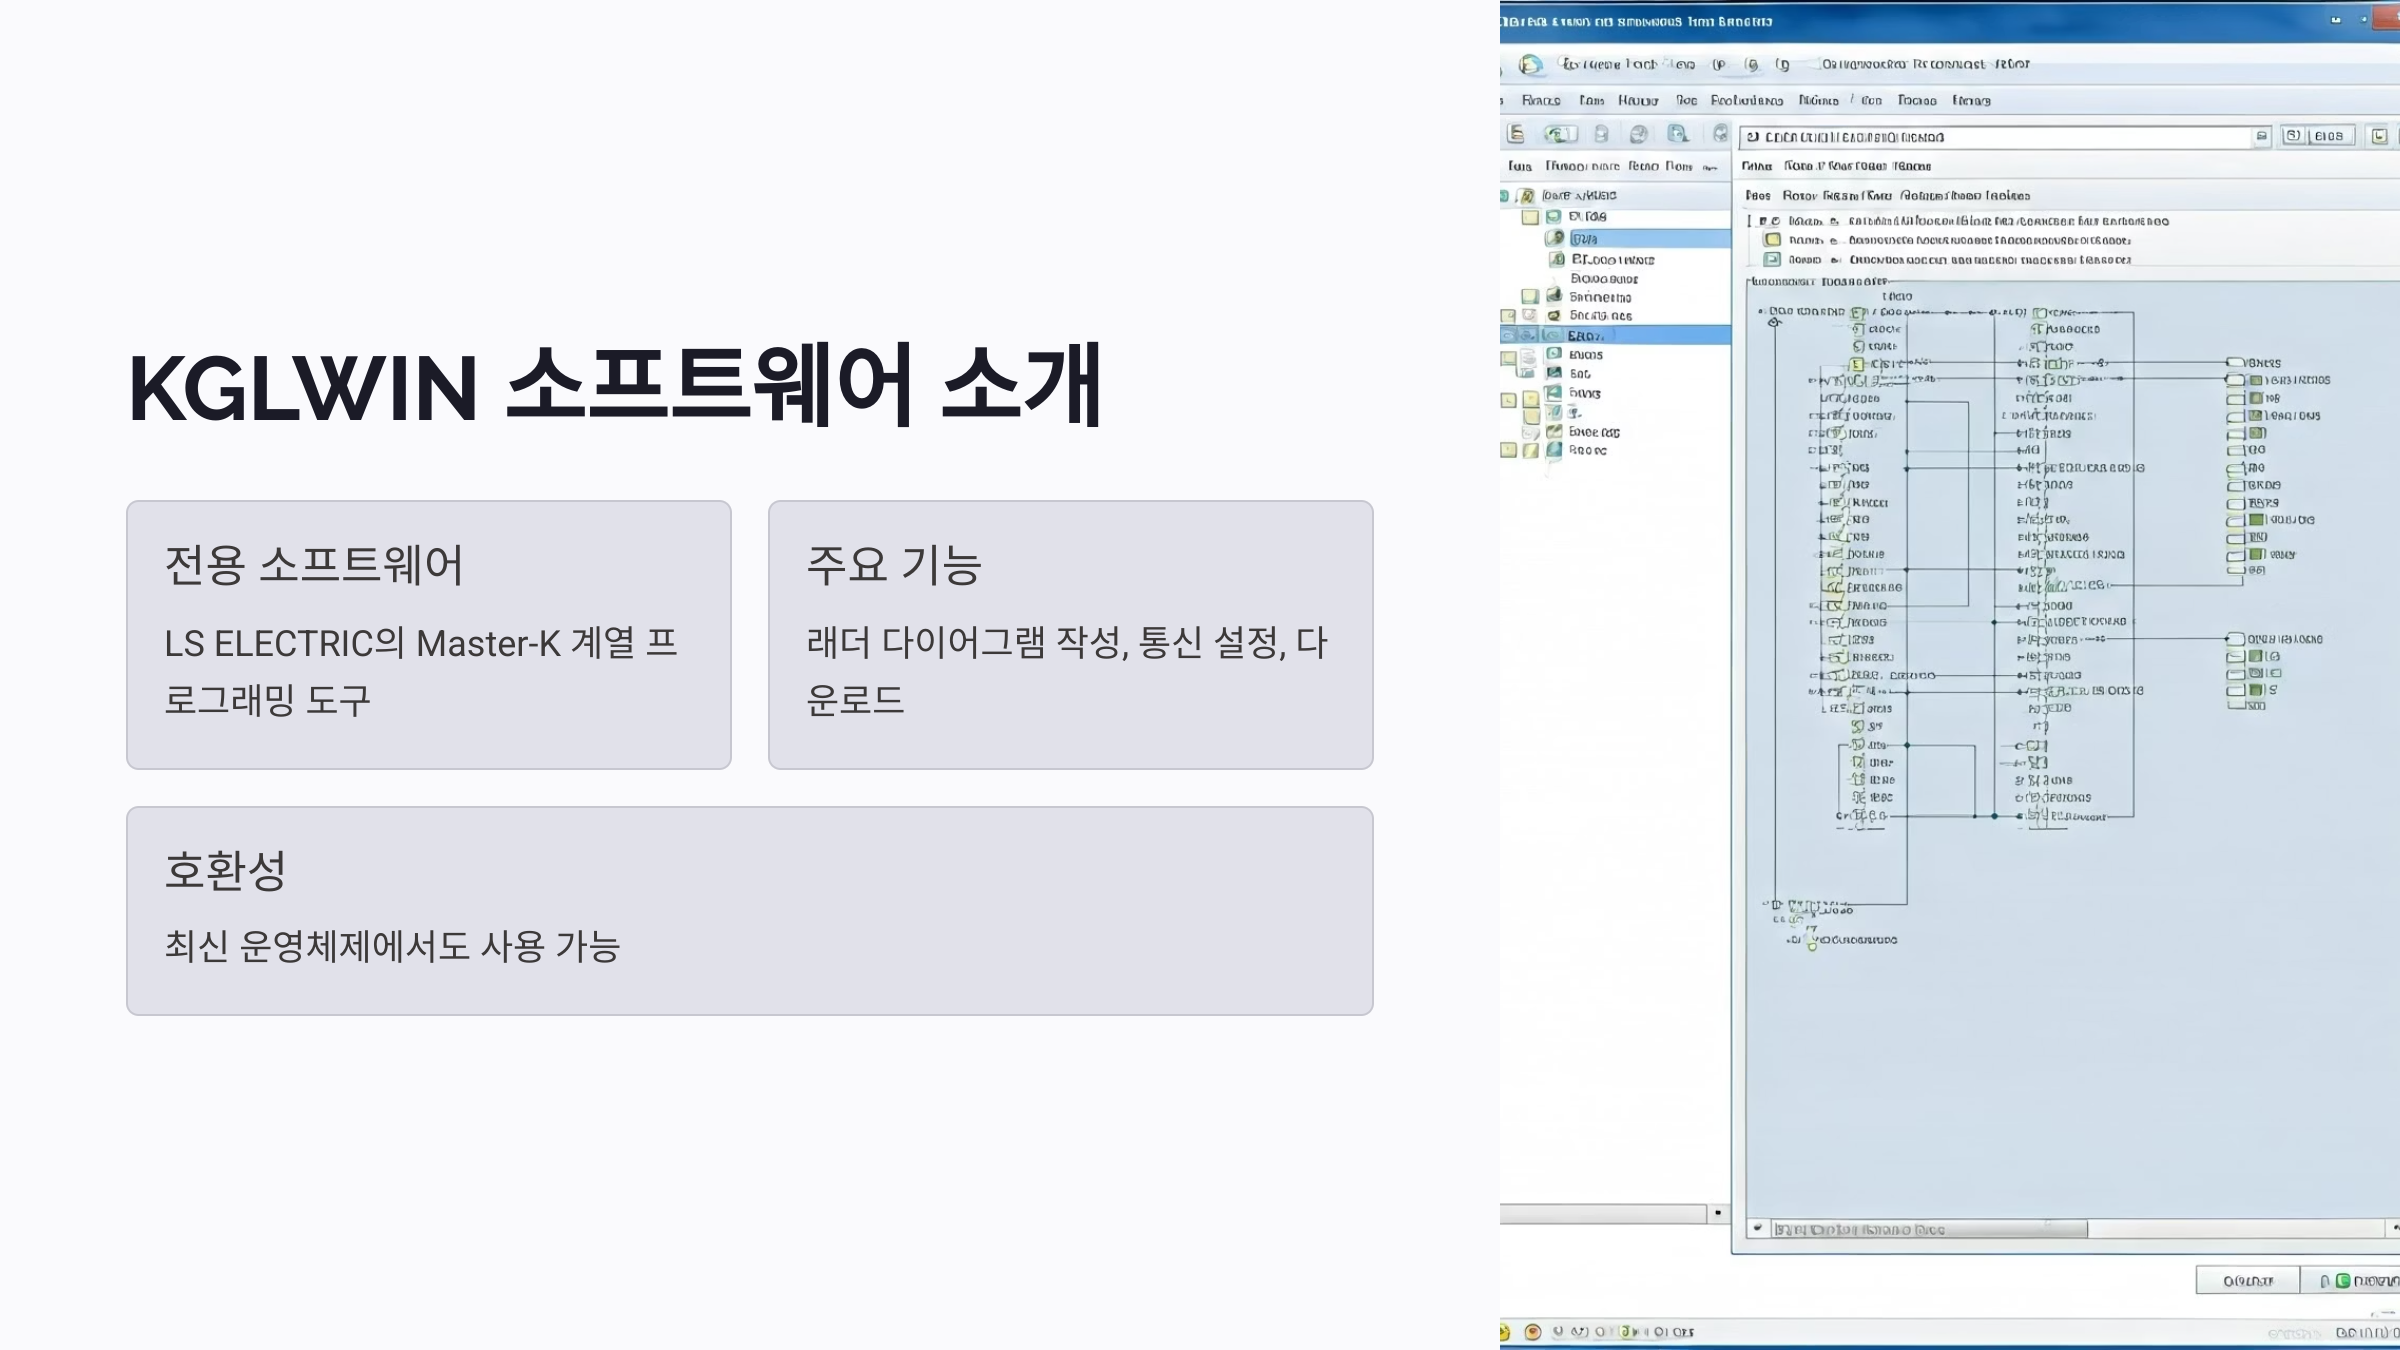Image resolution: width=2400 pixels, height=1350 pixels.
Task: Click the blue magnifier page toolbar icon
Action: [x=1678, y=134]
